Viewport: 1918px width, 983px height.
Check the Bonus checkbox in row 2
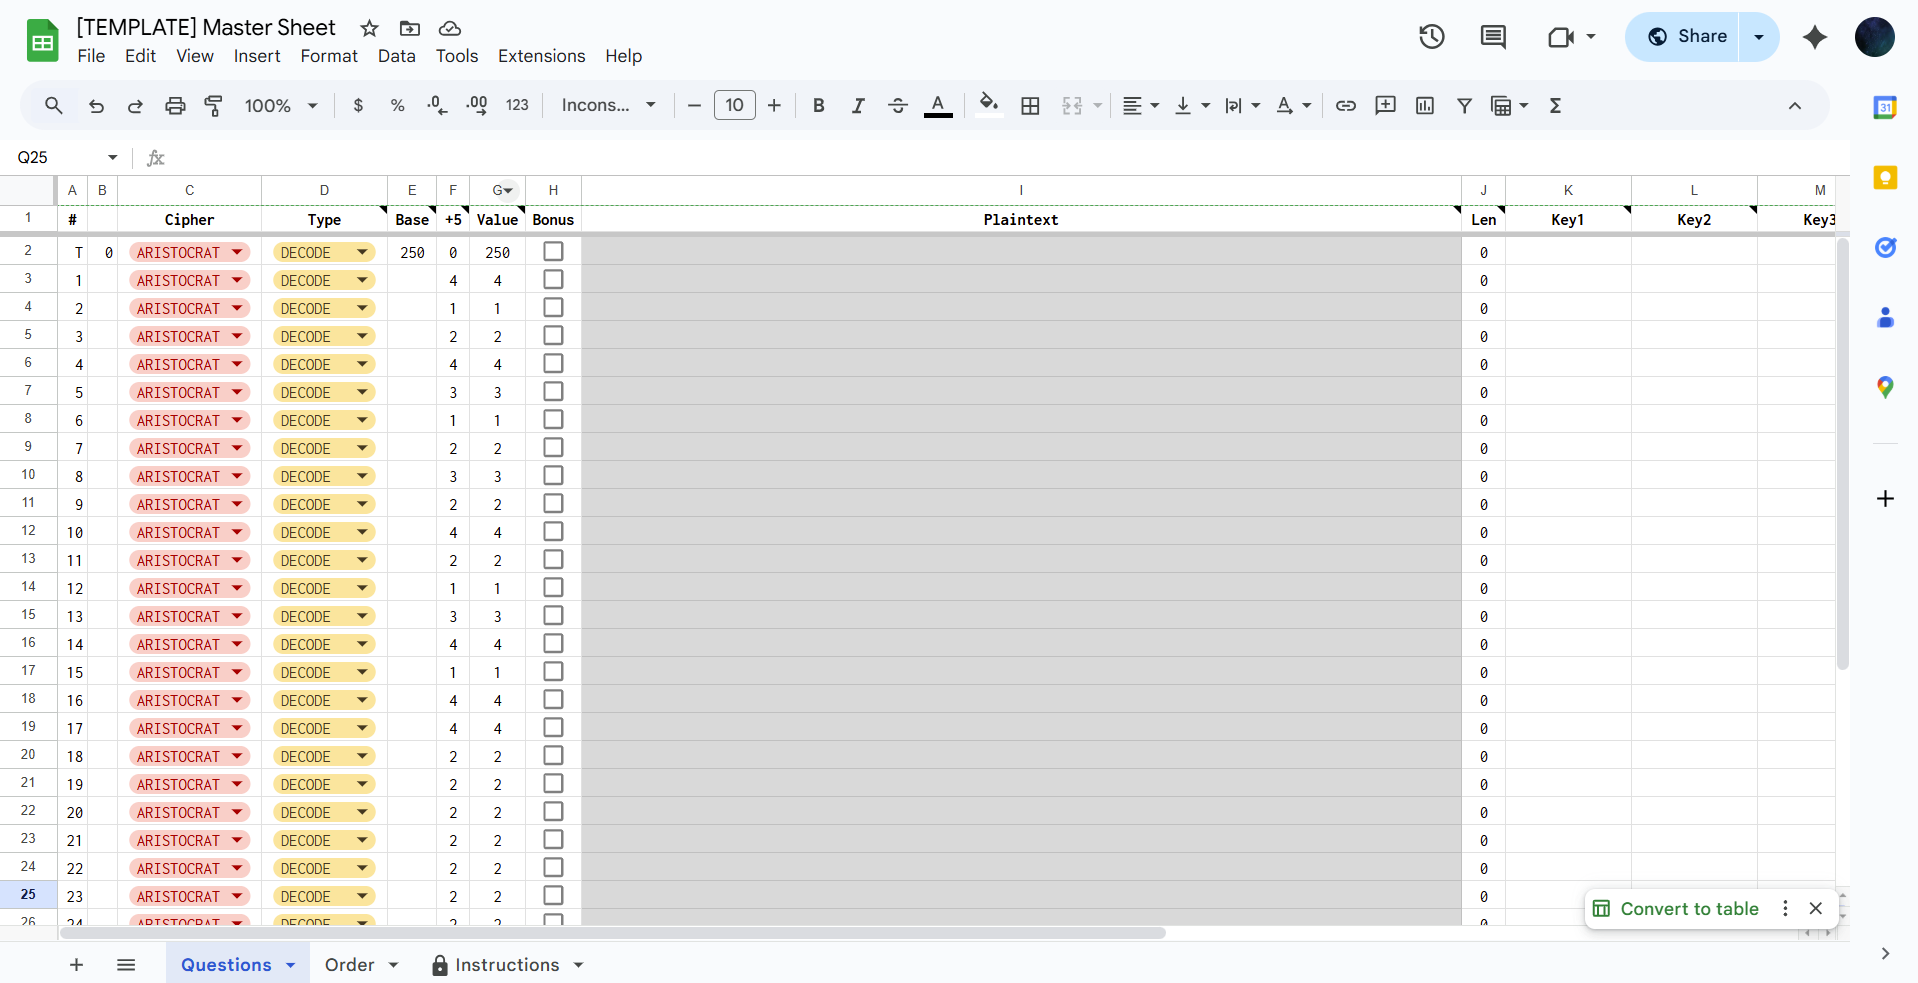[x=553, y=252]
